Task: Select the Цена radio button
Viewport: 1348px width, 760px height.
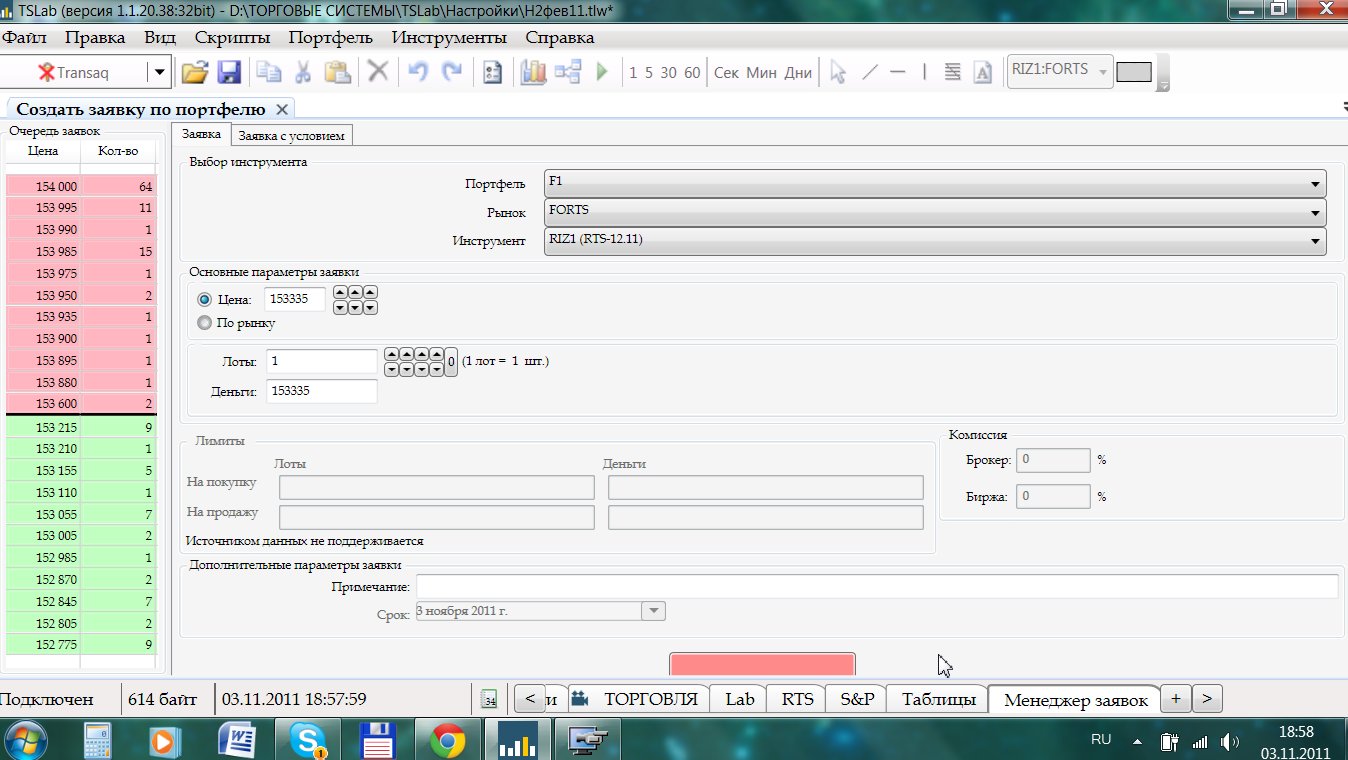Action: [x=205, y=299]
